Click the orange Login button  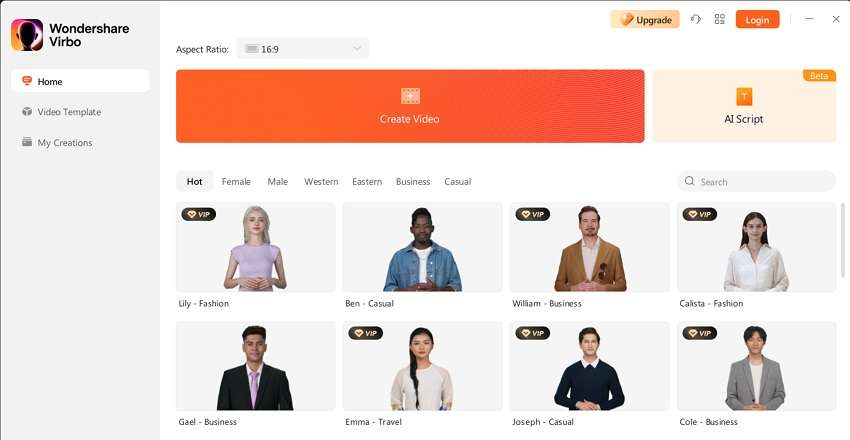[757, 20]
